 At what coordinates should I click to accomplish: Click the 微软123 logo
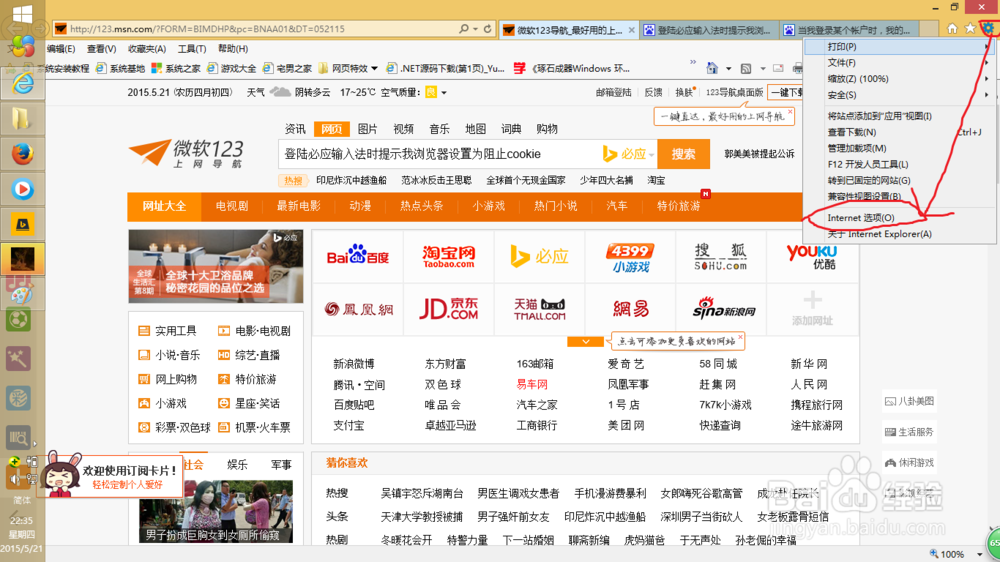[186, 153]
